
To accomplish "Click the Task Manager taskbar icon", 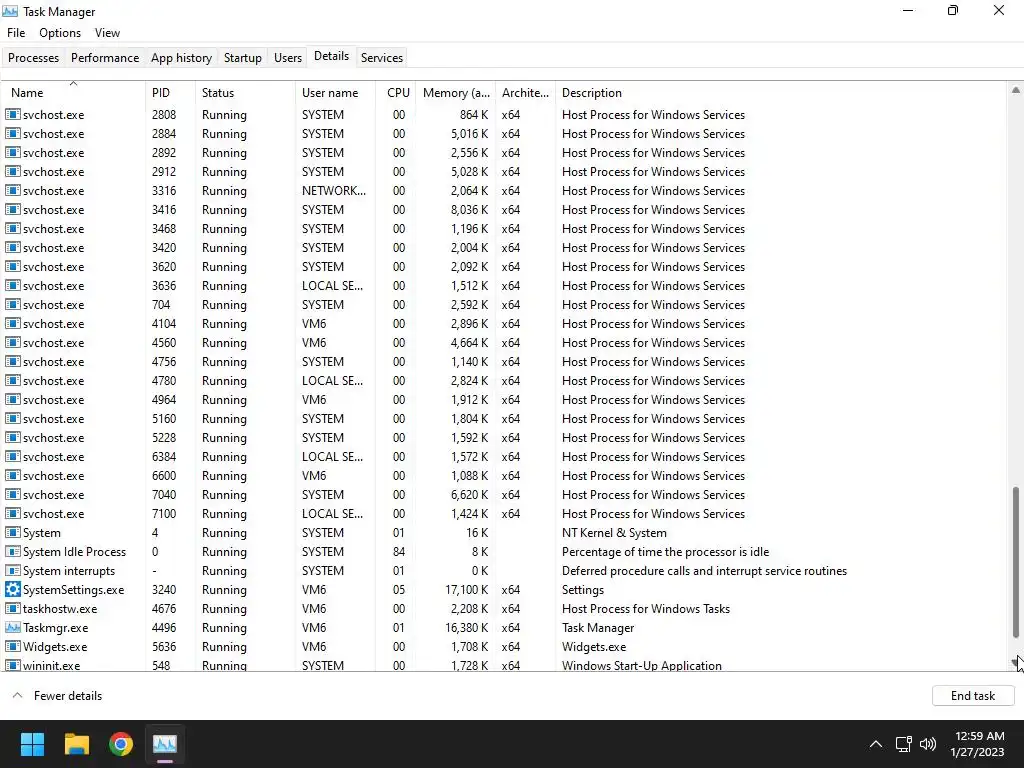I will click(x=165, y=744).
